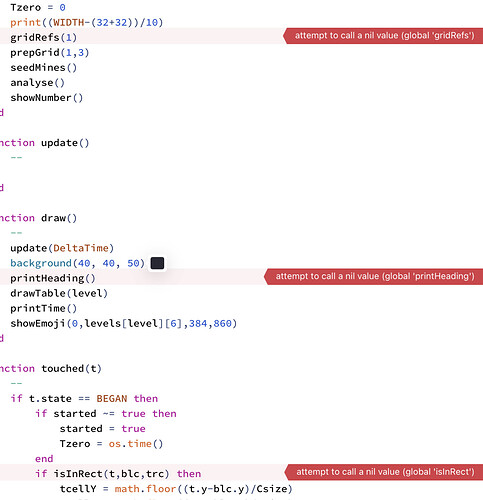
Task: Click the 'Tzero = os.time()' line
Action: point(111,444)
